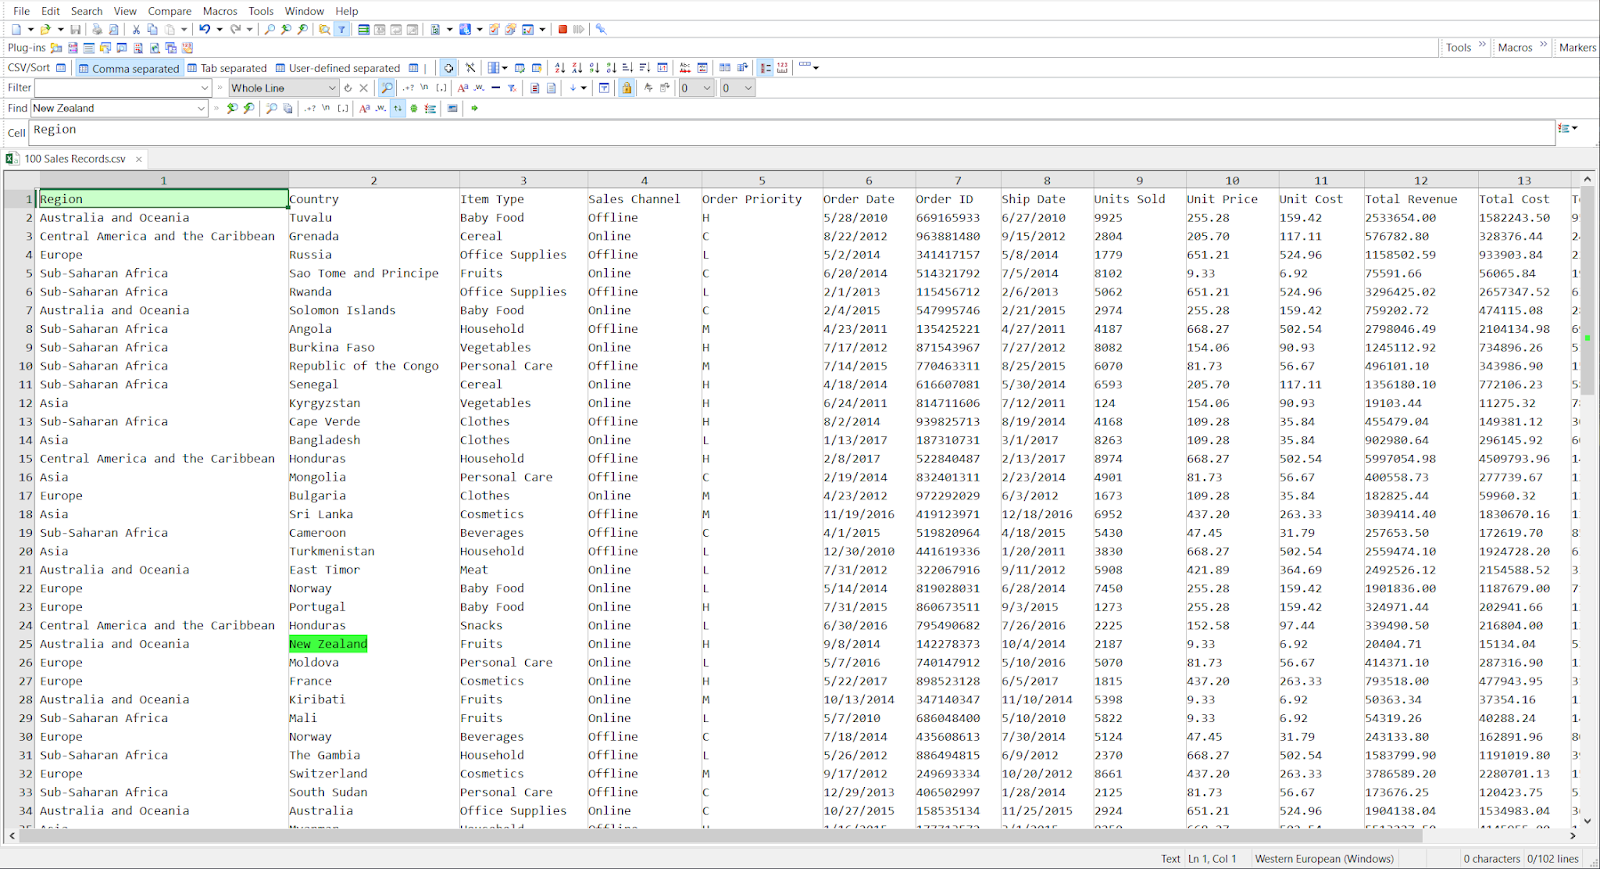Click the Sort Z to A icon

click(x=577, y=68)
